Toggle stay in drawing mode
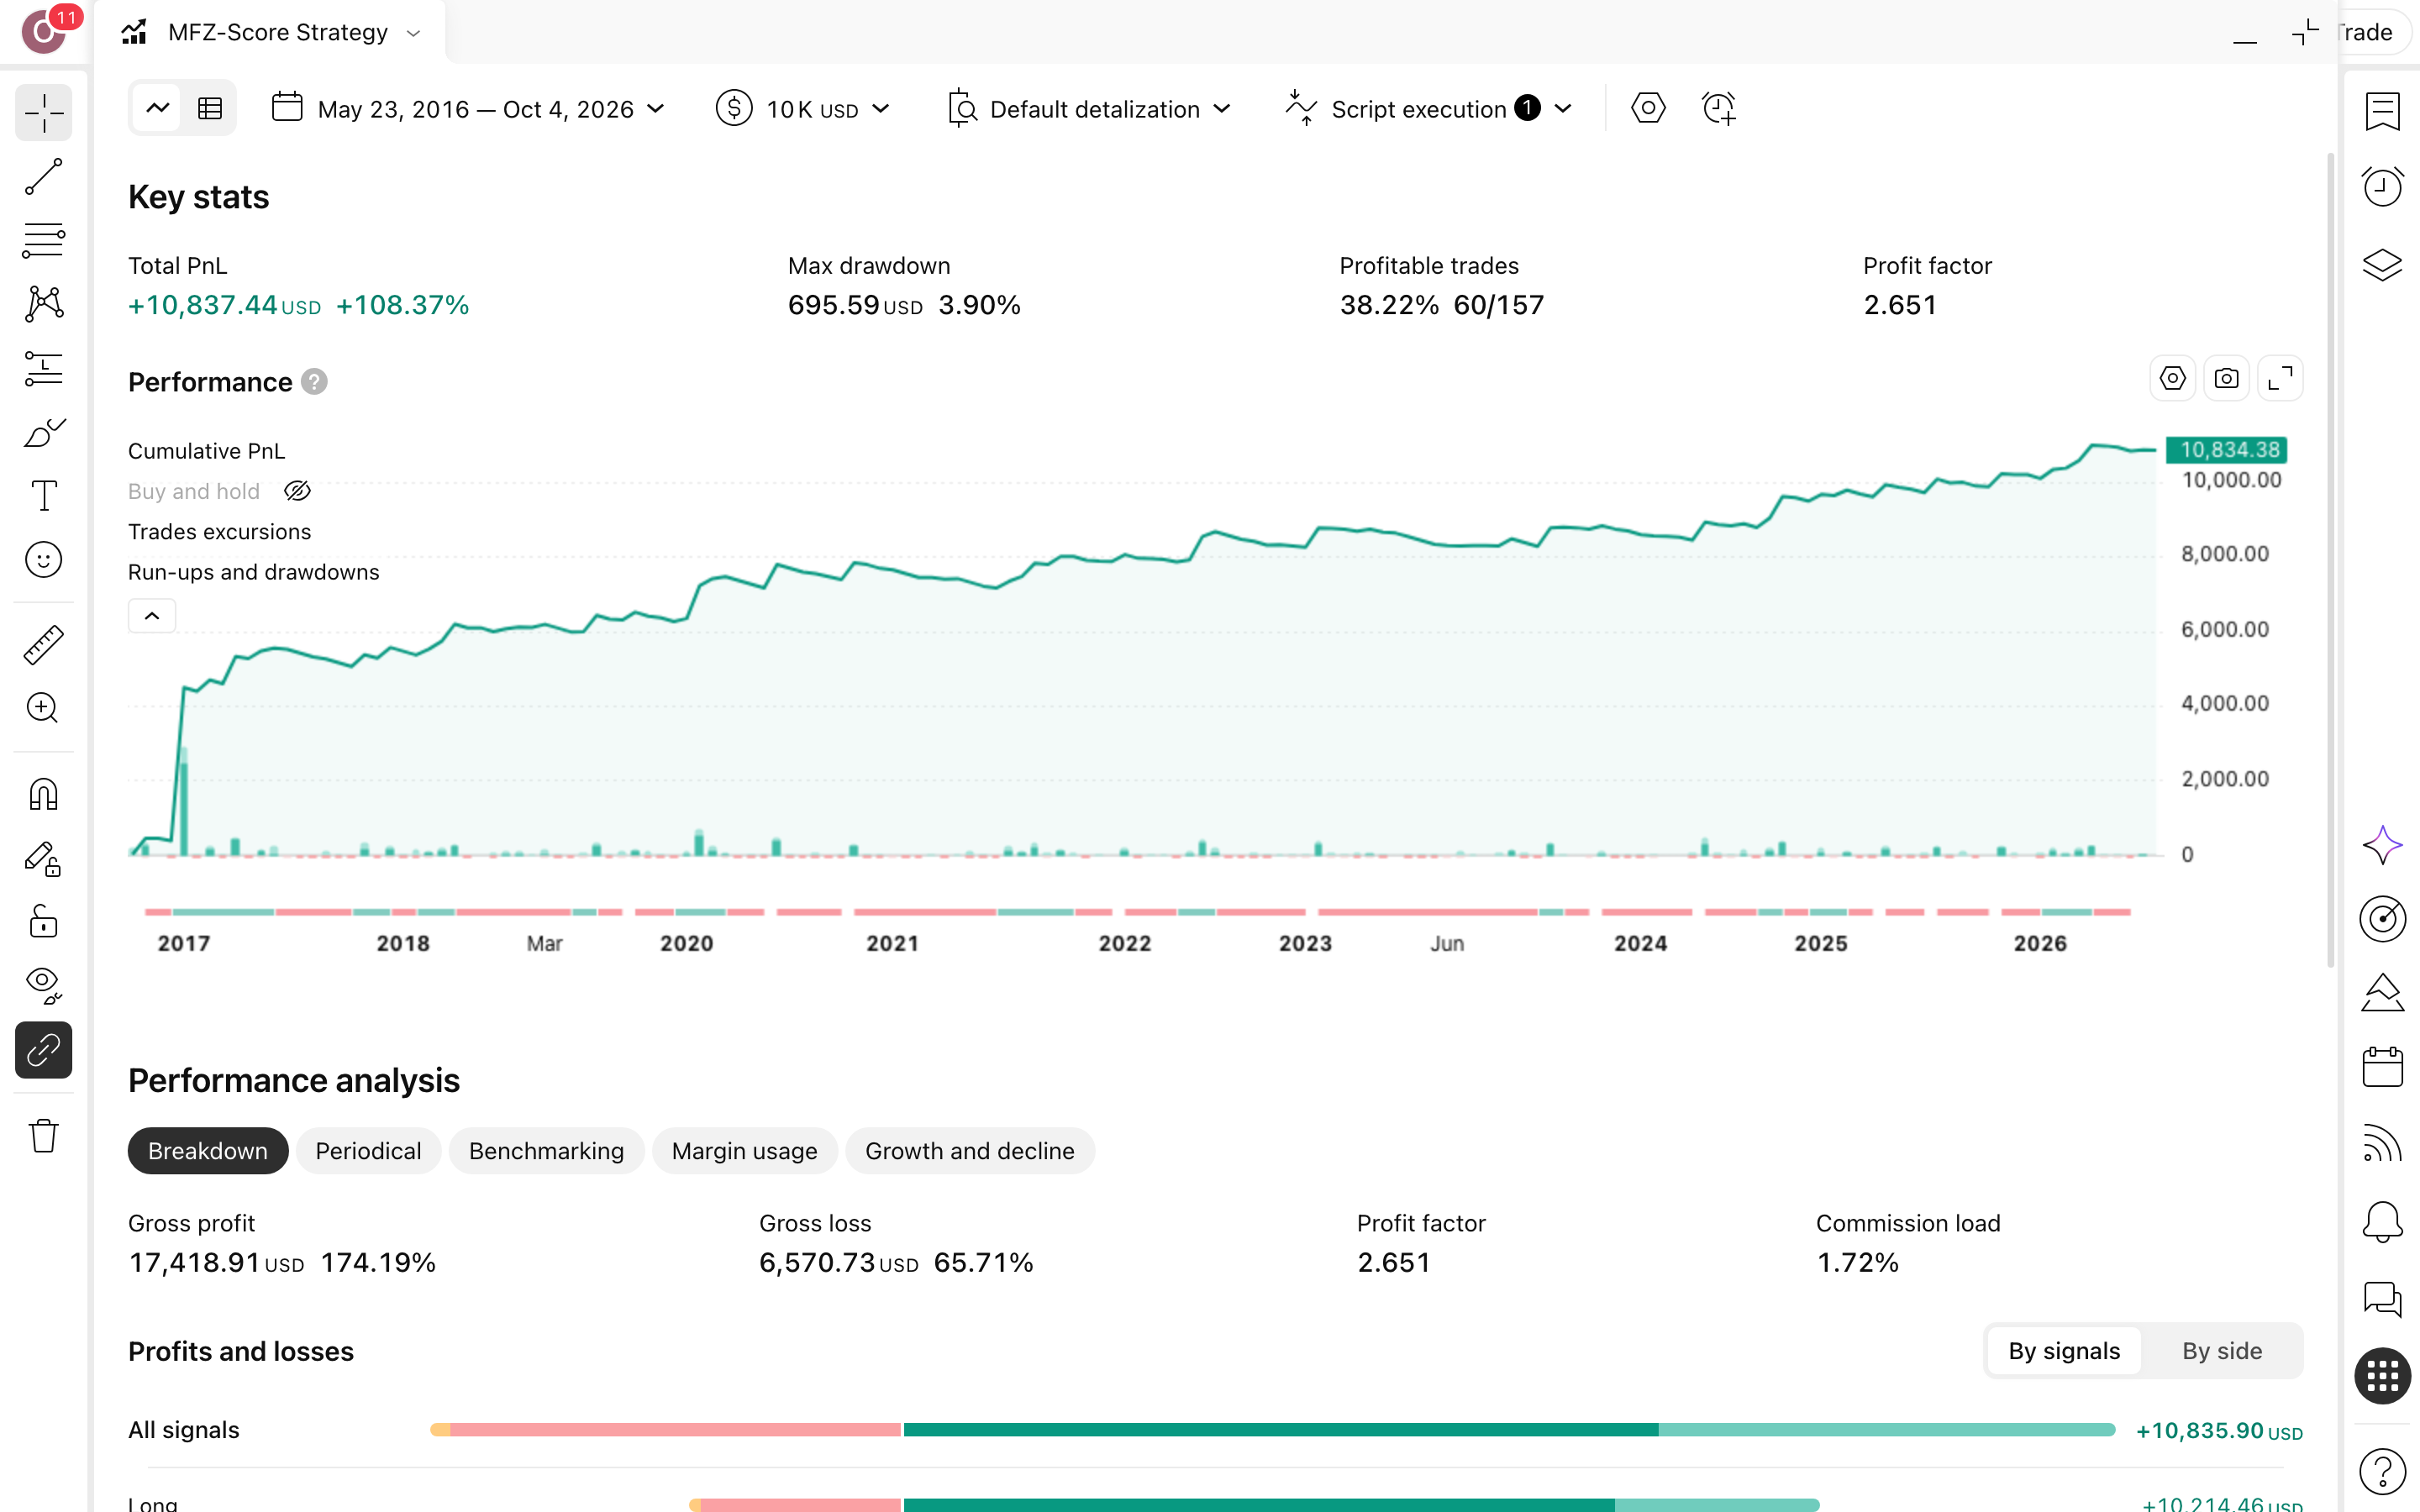The width and height of the screenshot is (2420, 1512). [44, 859]
